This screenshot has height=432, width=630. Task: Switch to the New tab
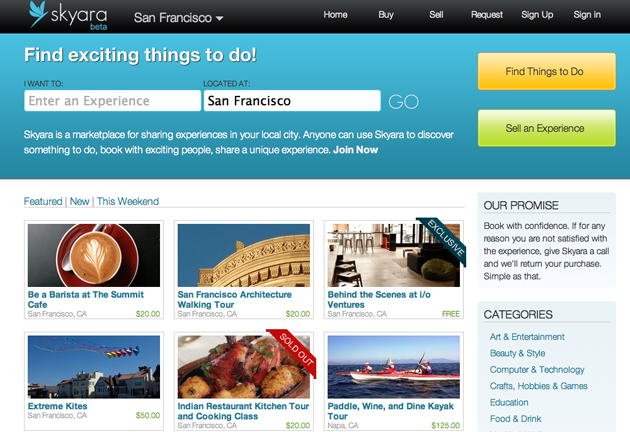[x=80, y=201]
